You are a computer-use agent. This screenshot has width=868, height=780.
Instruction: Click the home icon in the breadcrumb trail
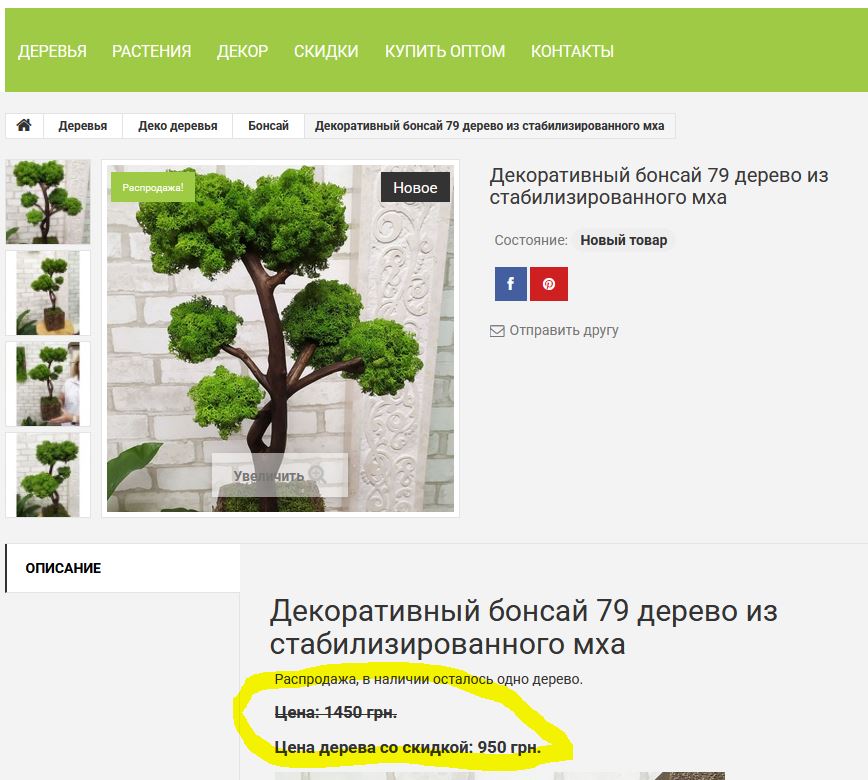coord(24,125)
